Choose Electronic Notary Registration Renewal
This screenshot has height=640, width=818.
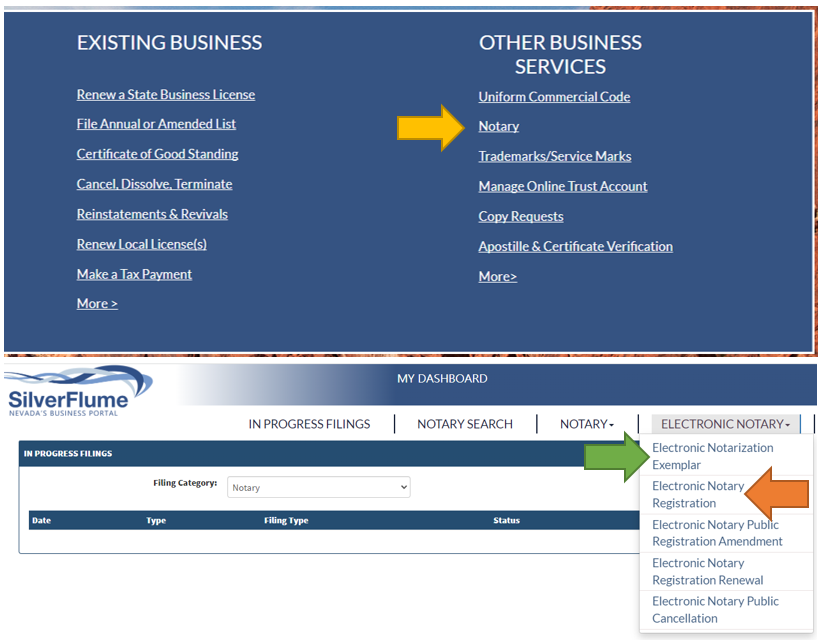pyautogui.click(x=707, y=571)
